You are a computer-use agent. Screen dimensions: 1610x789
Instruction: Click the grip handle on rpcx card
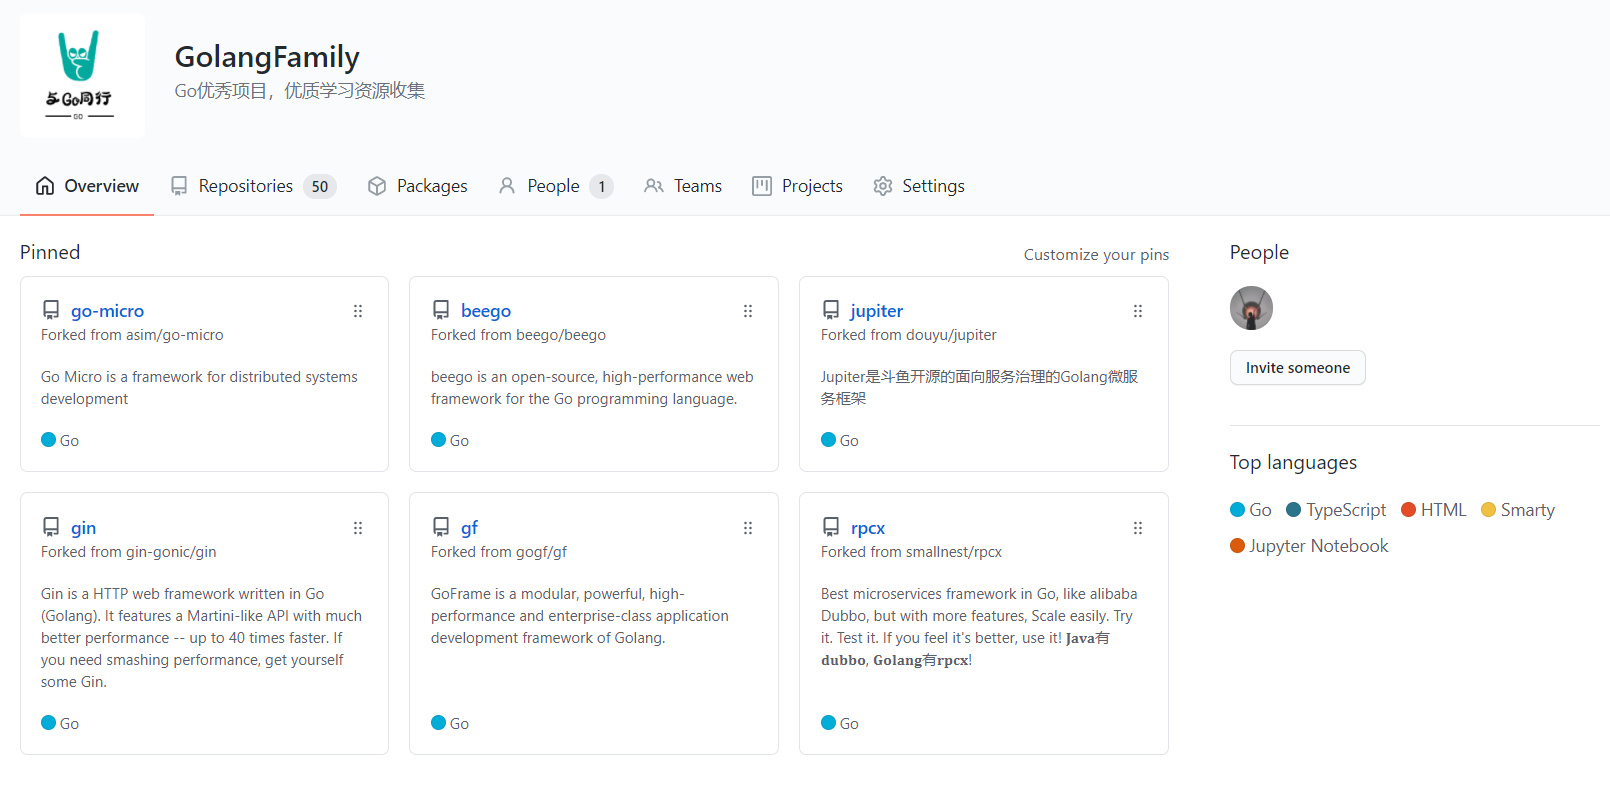[x=1138, y=528]
